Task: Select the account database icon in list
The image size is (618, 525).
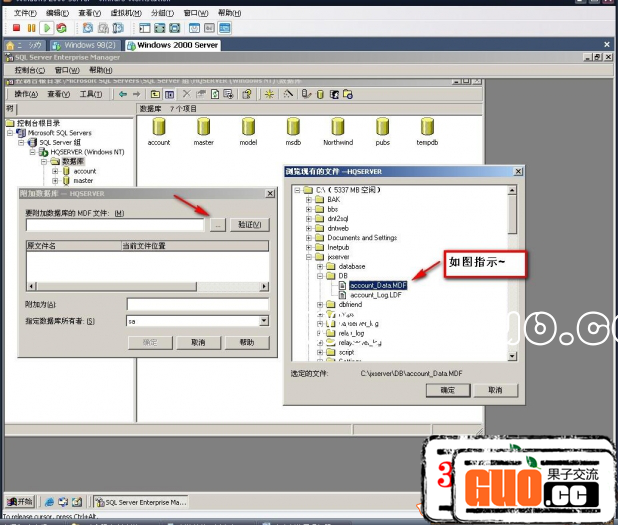Action: pyautogui.click(x=159, y=127)
